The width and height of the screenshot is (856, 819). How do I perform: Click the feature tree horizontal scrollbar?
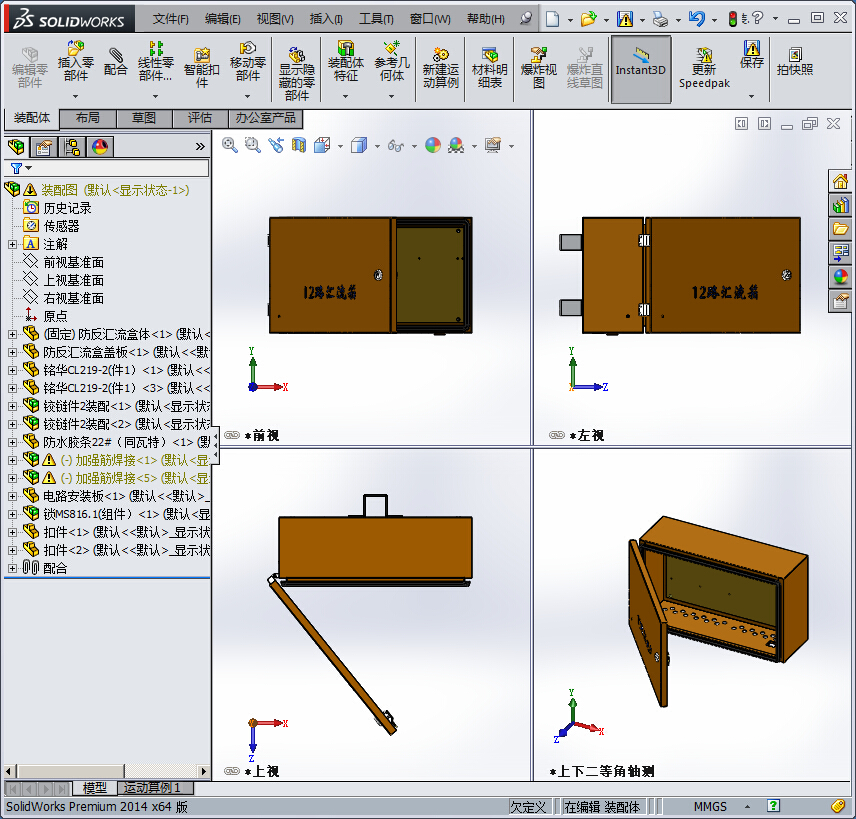(x=107, y=771)
